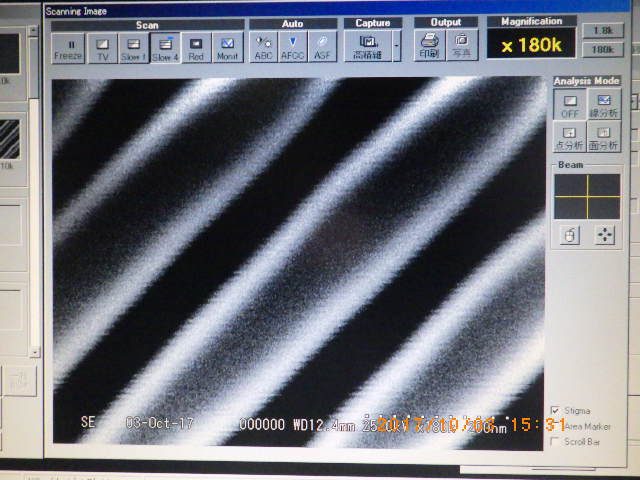Click the top dark thumbnail in left panel
The image size is (640, 480).
(x=9, y=54)
